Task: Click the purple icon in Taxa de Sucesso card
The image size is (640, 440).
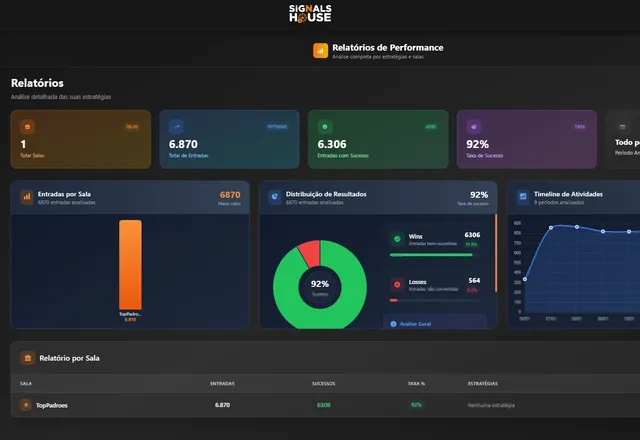Action: click(x=474, y=127)
